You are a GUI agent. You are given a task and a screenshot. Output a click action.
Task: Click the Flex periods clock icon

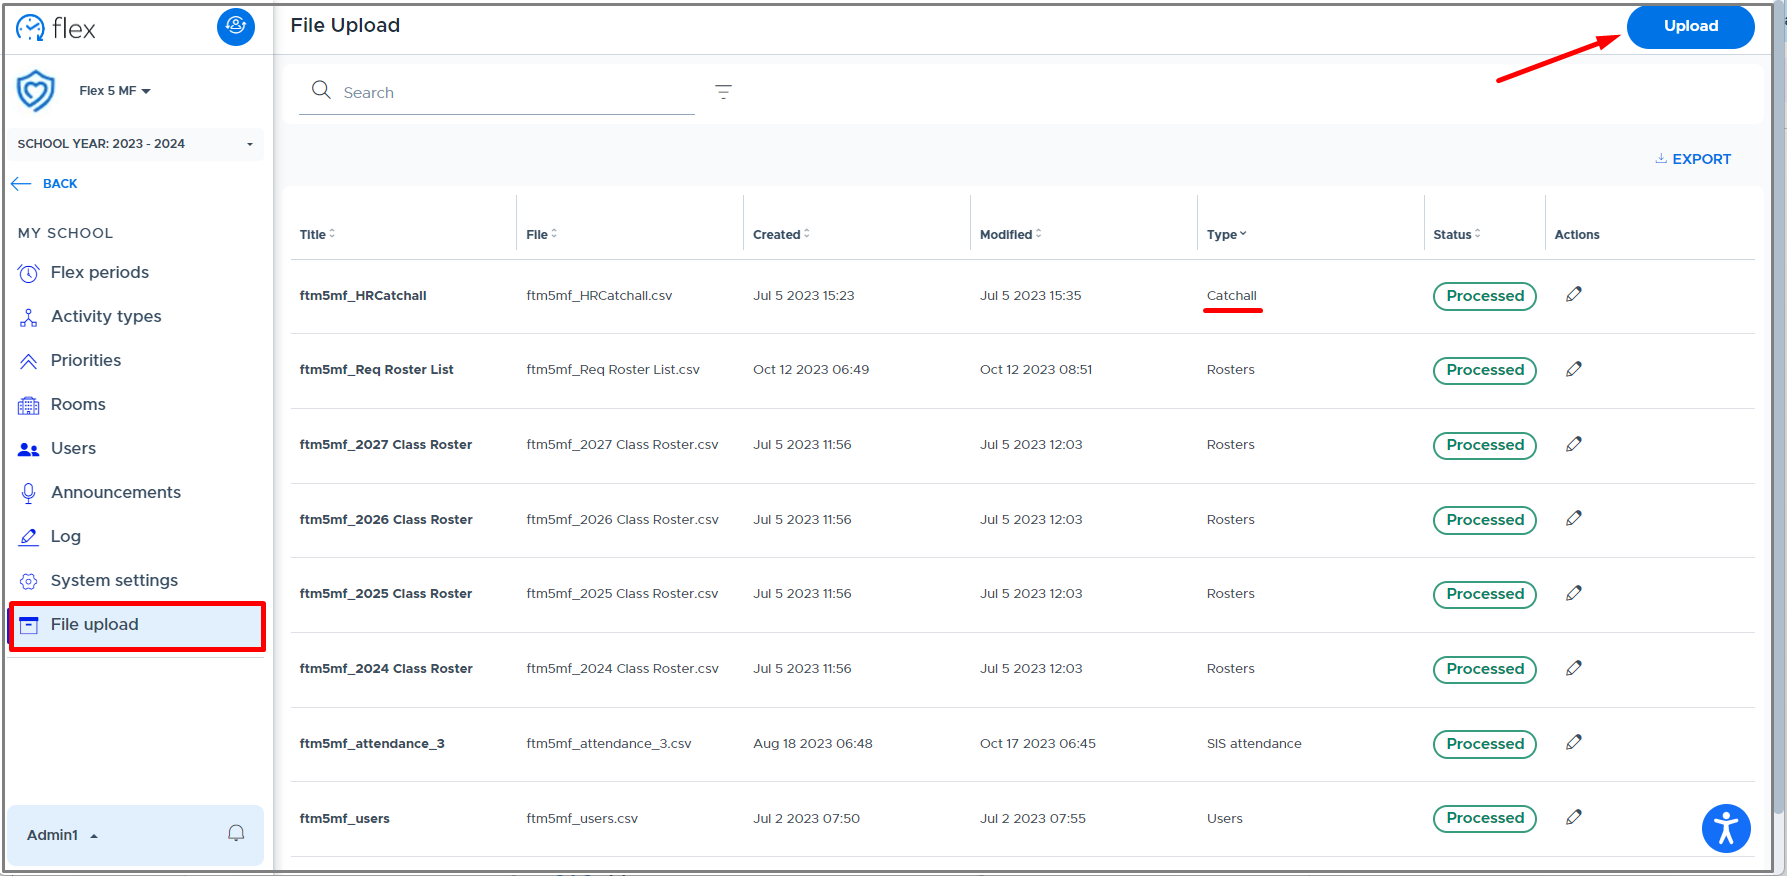29,273
